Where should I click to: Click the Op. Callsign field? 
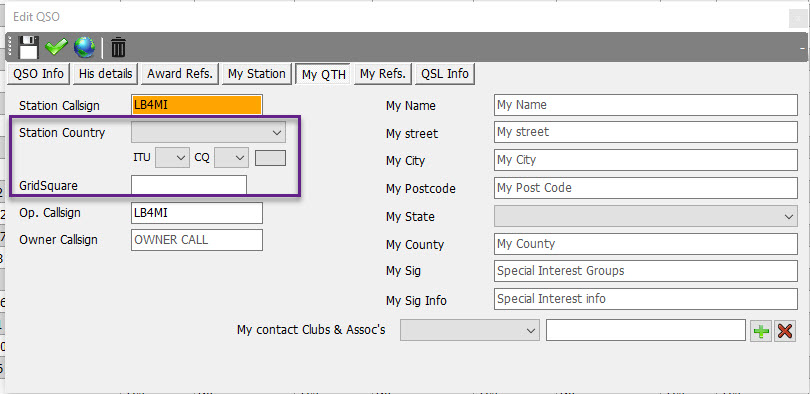coord(197,213)
